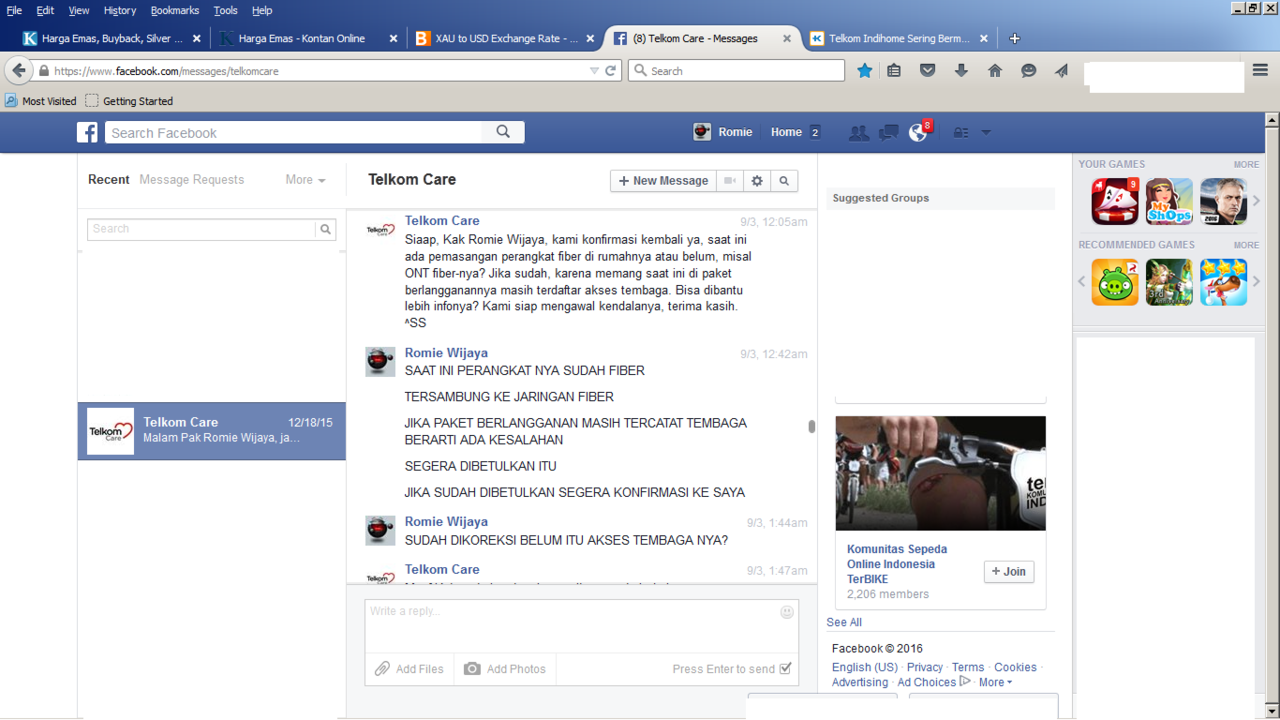Open the Pocket icon in browser toolbar

(x=928, y=71)
